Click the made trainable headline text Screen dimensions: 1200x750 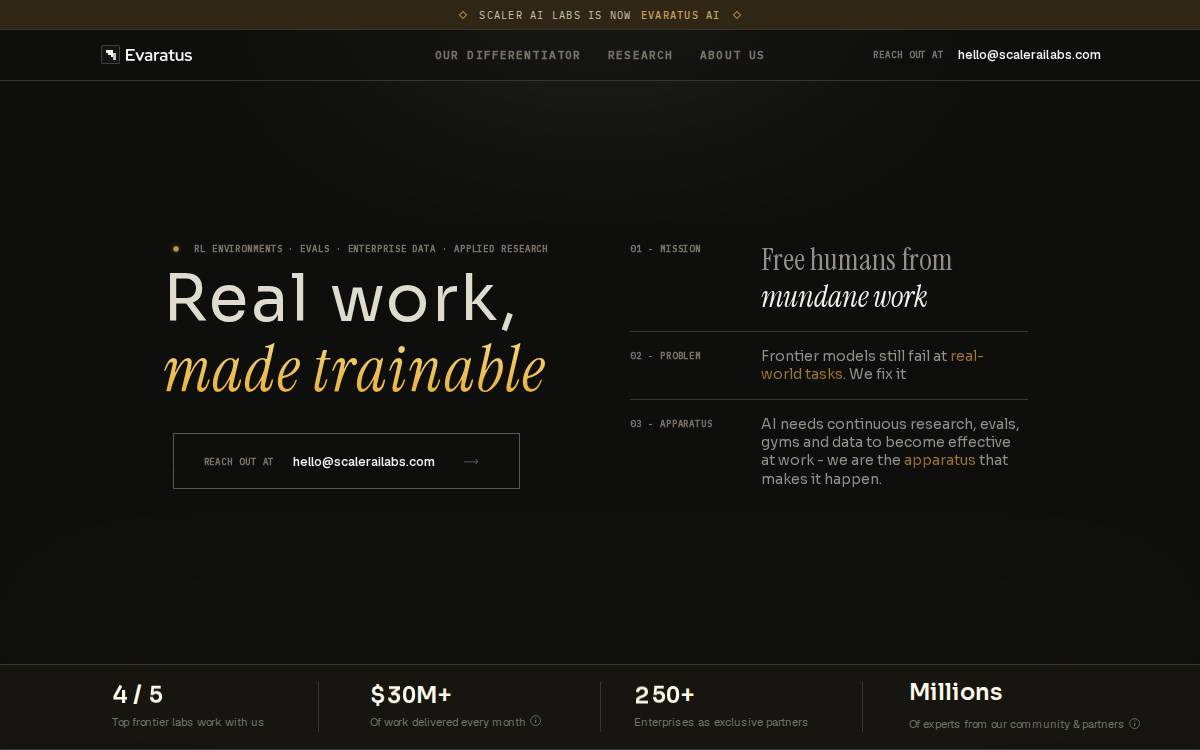(355, 368)
